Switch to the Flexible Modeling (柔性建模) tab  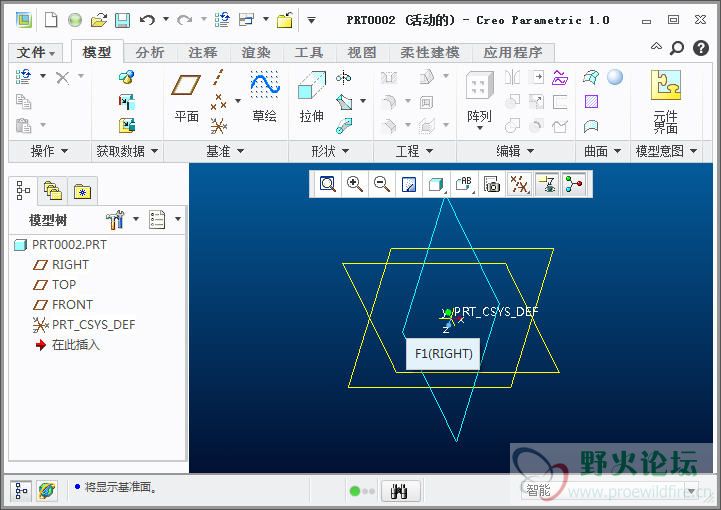(429, 52)
